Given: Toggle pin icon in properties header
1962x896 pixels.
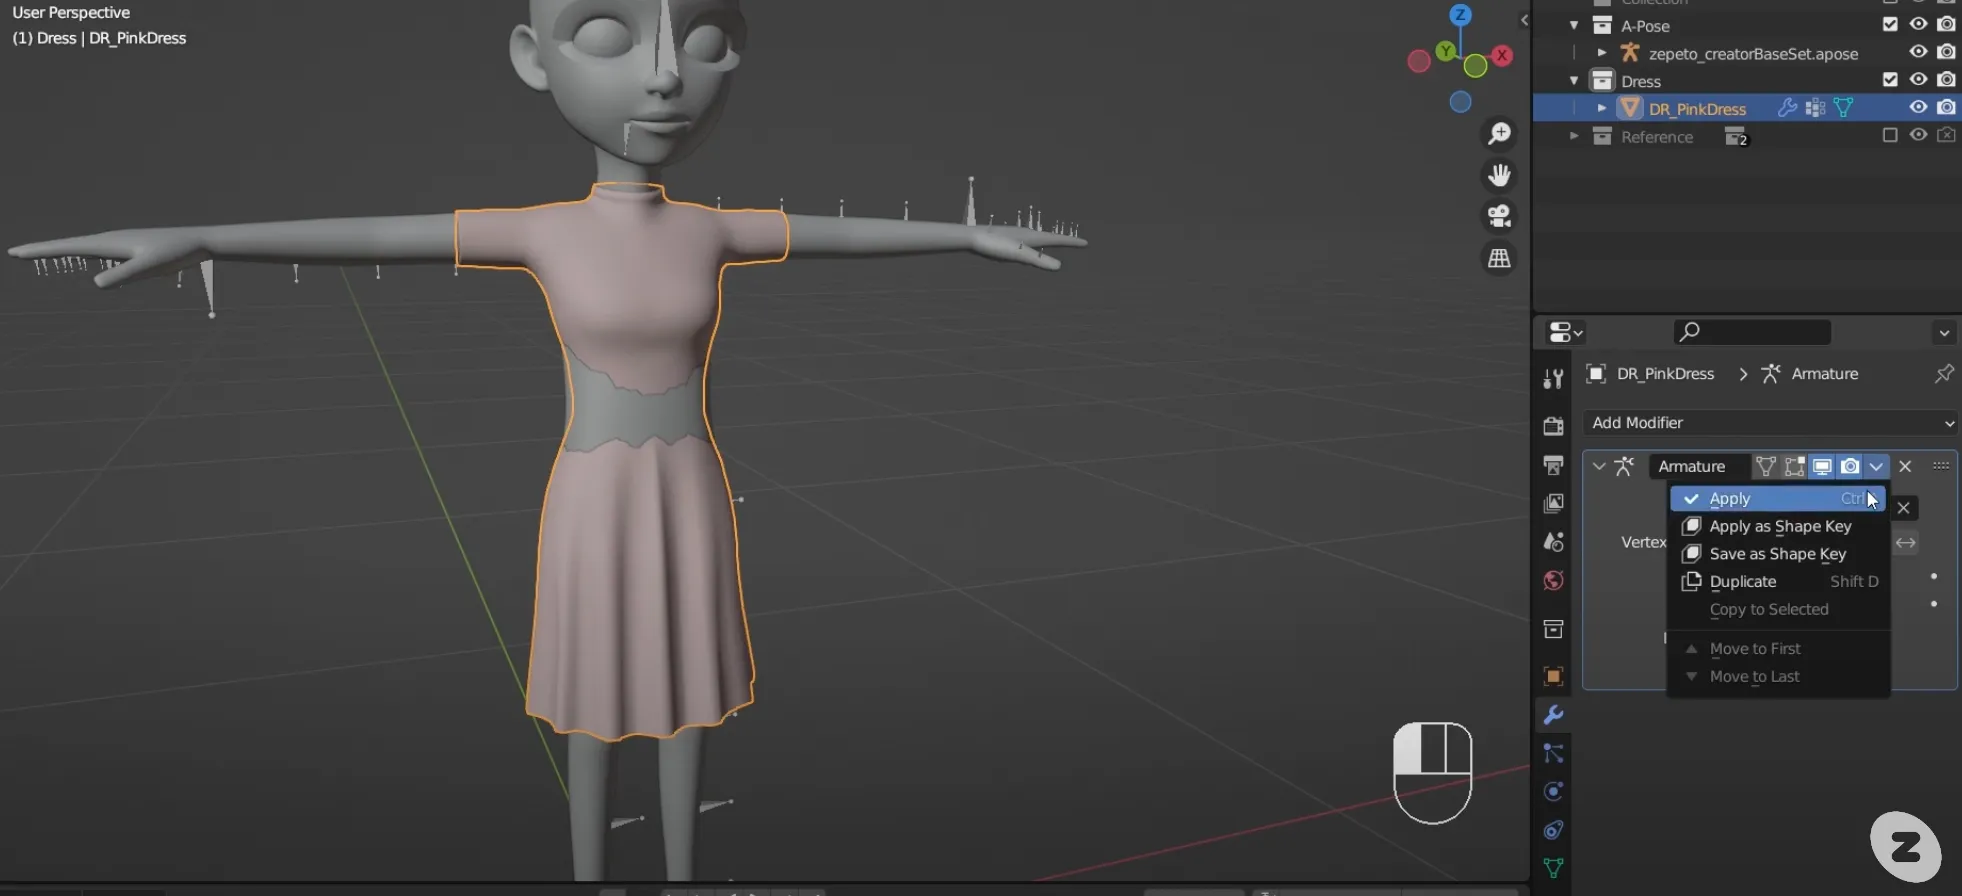Looking at the screenshot, I should (1944, 373).
